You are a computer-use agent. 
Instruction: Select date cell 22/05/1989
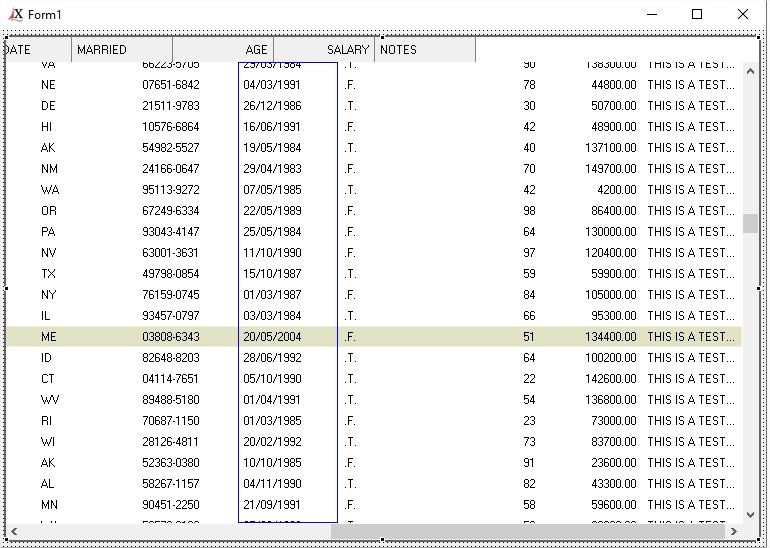click(x=273, y=211)
